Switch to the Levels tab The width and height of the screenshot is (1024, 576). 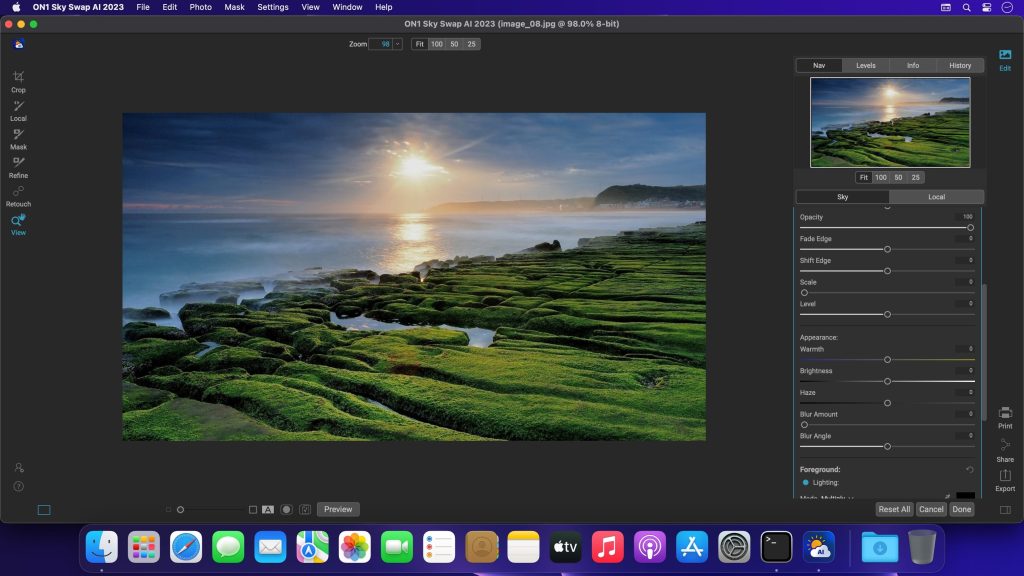866,65
